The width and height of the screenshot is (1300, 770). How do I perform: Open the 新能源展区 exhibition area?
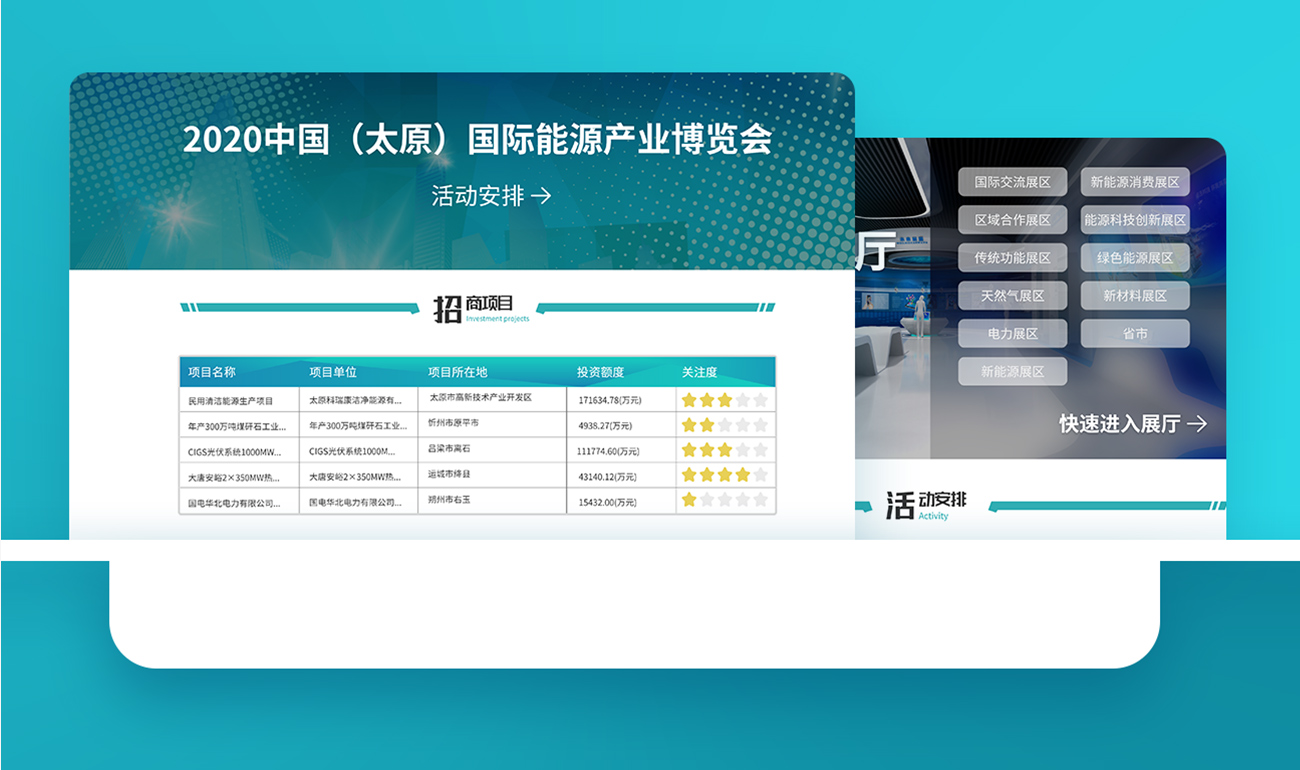1012,372
